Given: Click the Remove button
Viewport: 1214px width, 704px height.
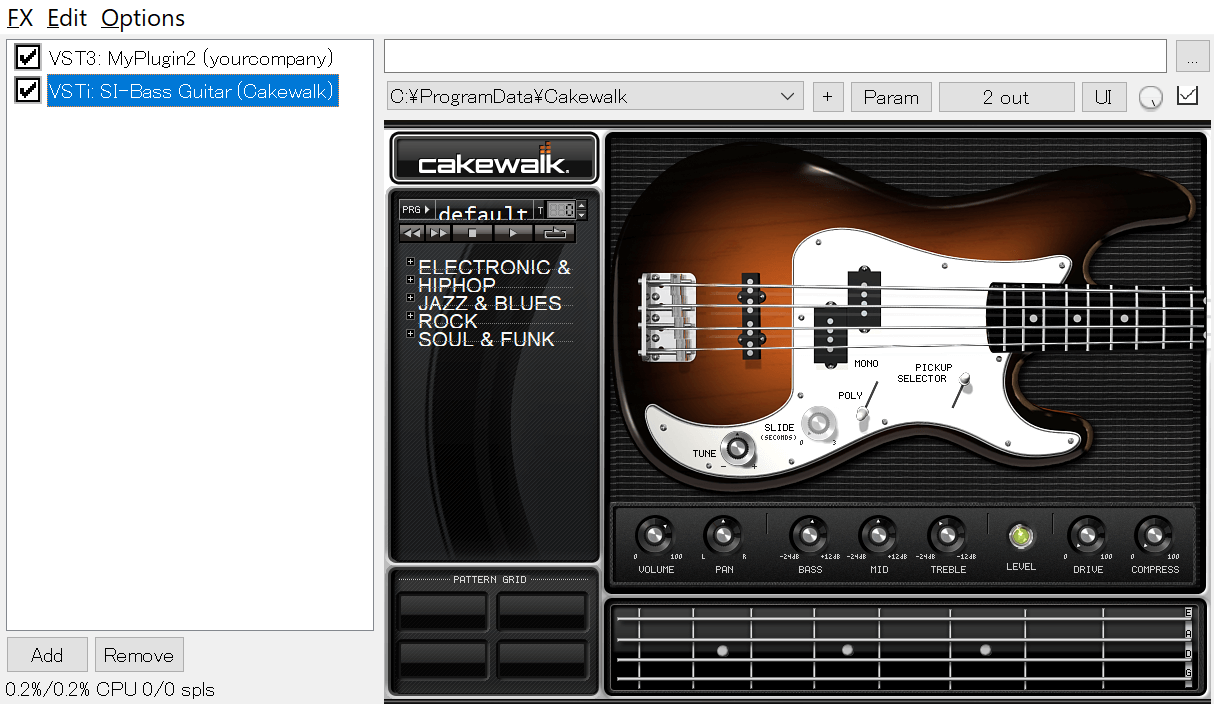Looking at the screenshot, I should point(139,655).
